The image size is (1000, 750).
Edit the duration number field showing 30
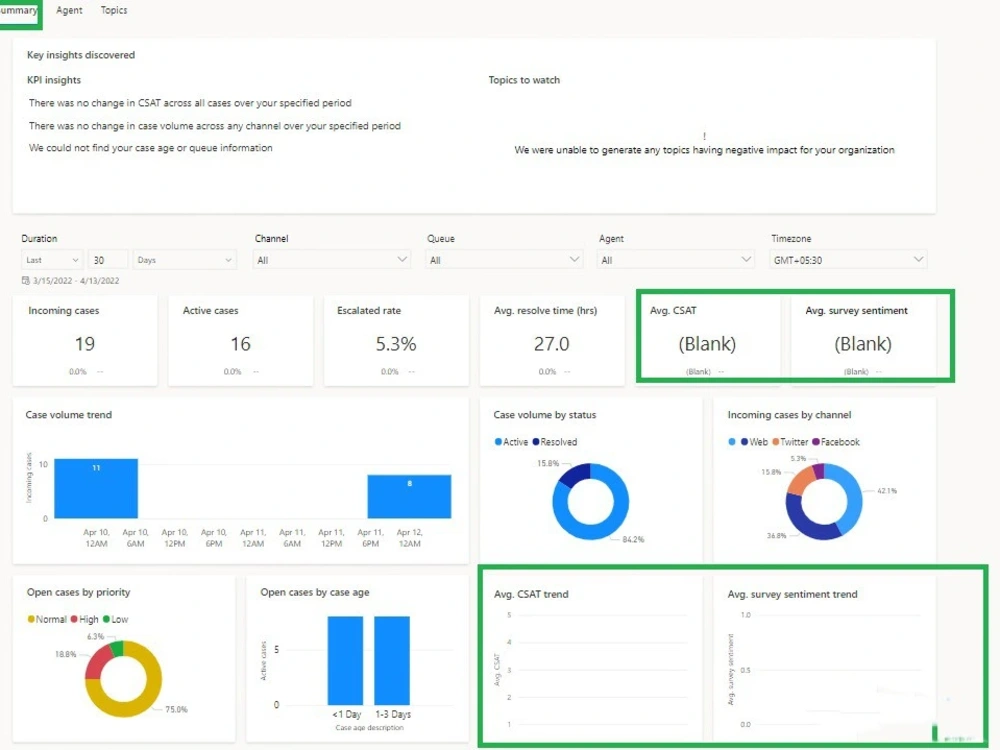tap(108, 260)
